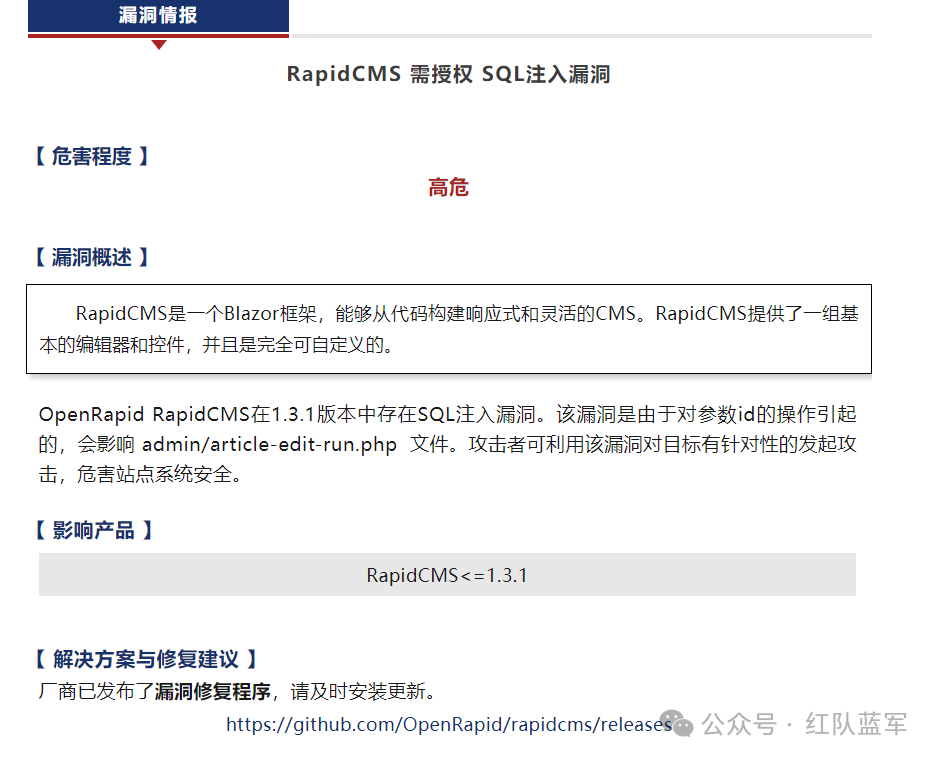
Task: Click the 【影响产品】 section heading
Action: pyautogui.click(x=93, y=530)
